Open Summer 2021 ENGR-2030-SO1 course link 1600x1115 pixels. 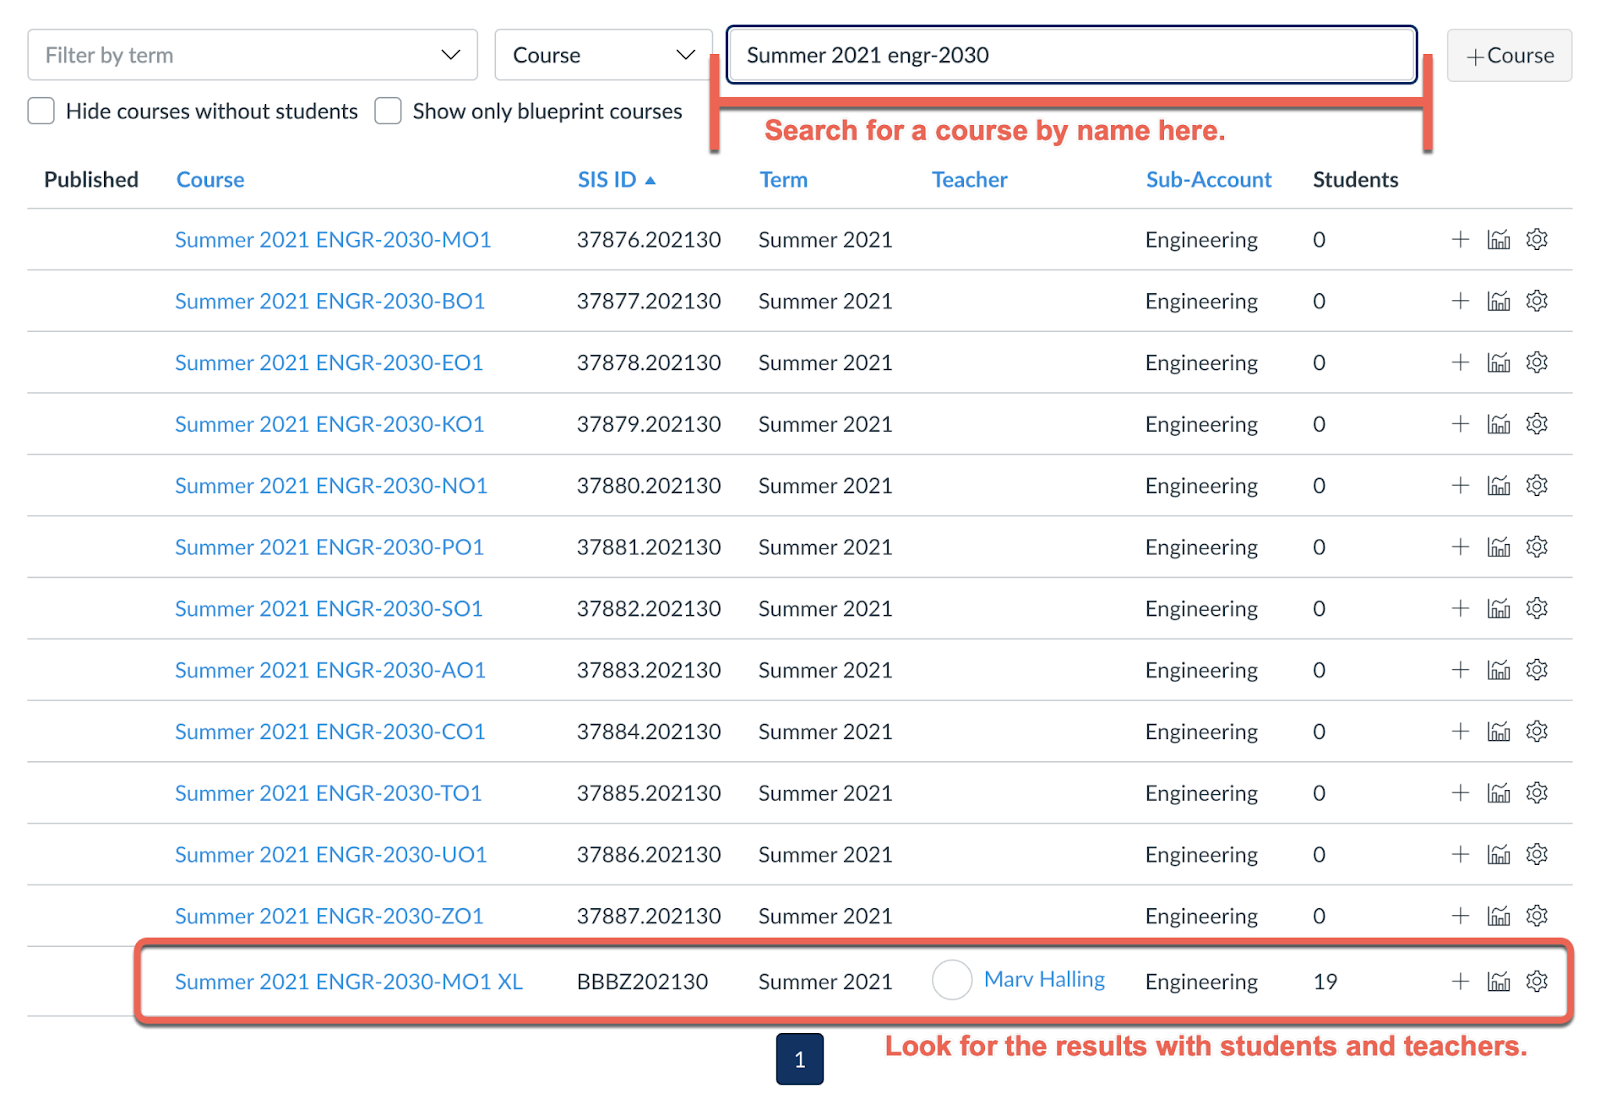point(329,608)
